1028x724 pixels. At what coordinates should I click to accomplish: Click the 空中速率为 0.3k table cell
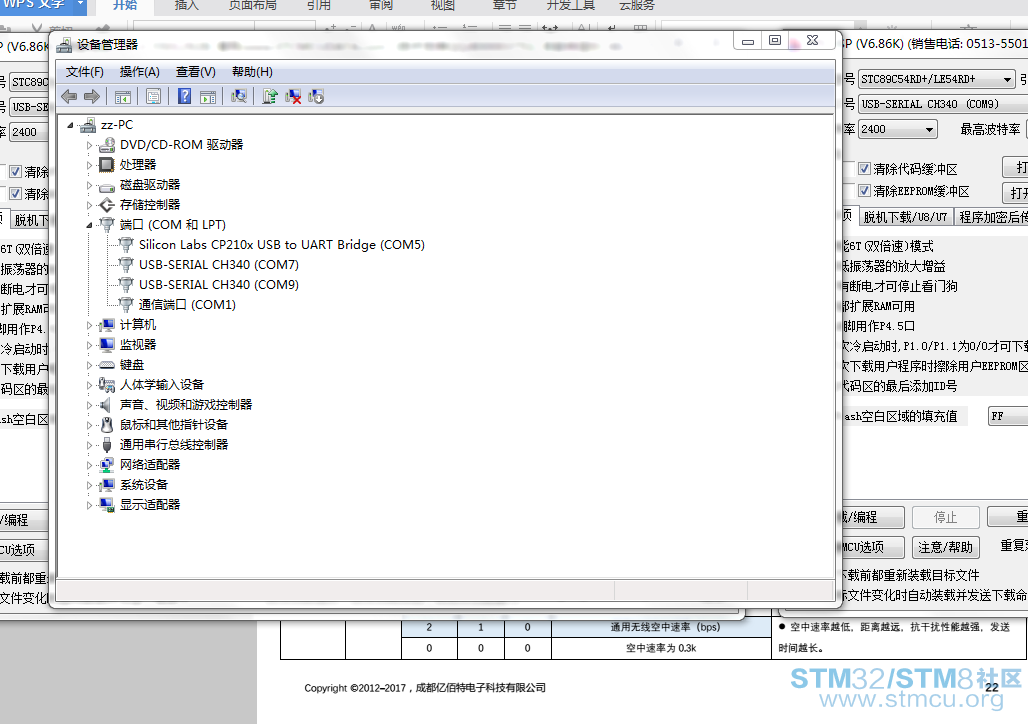(661, 648)
